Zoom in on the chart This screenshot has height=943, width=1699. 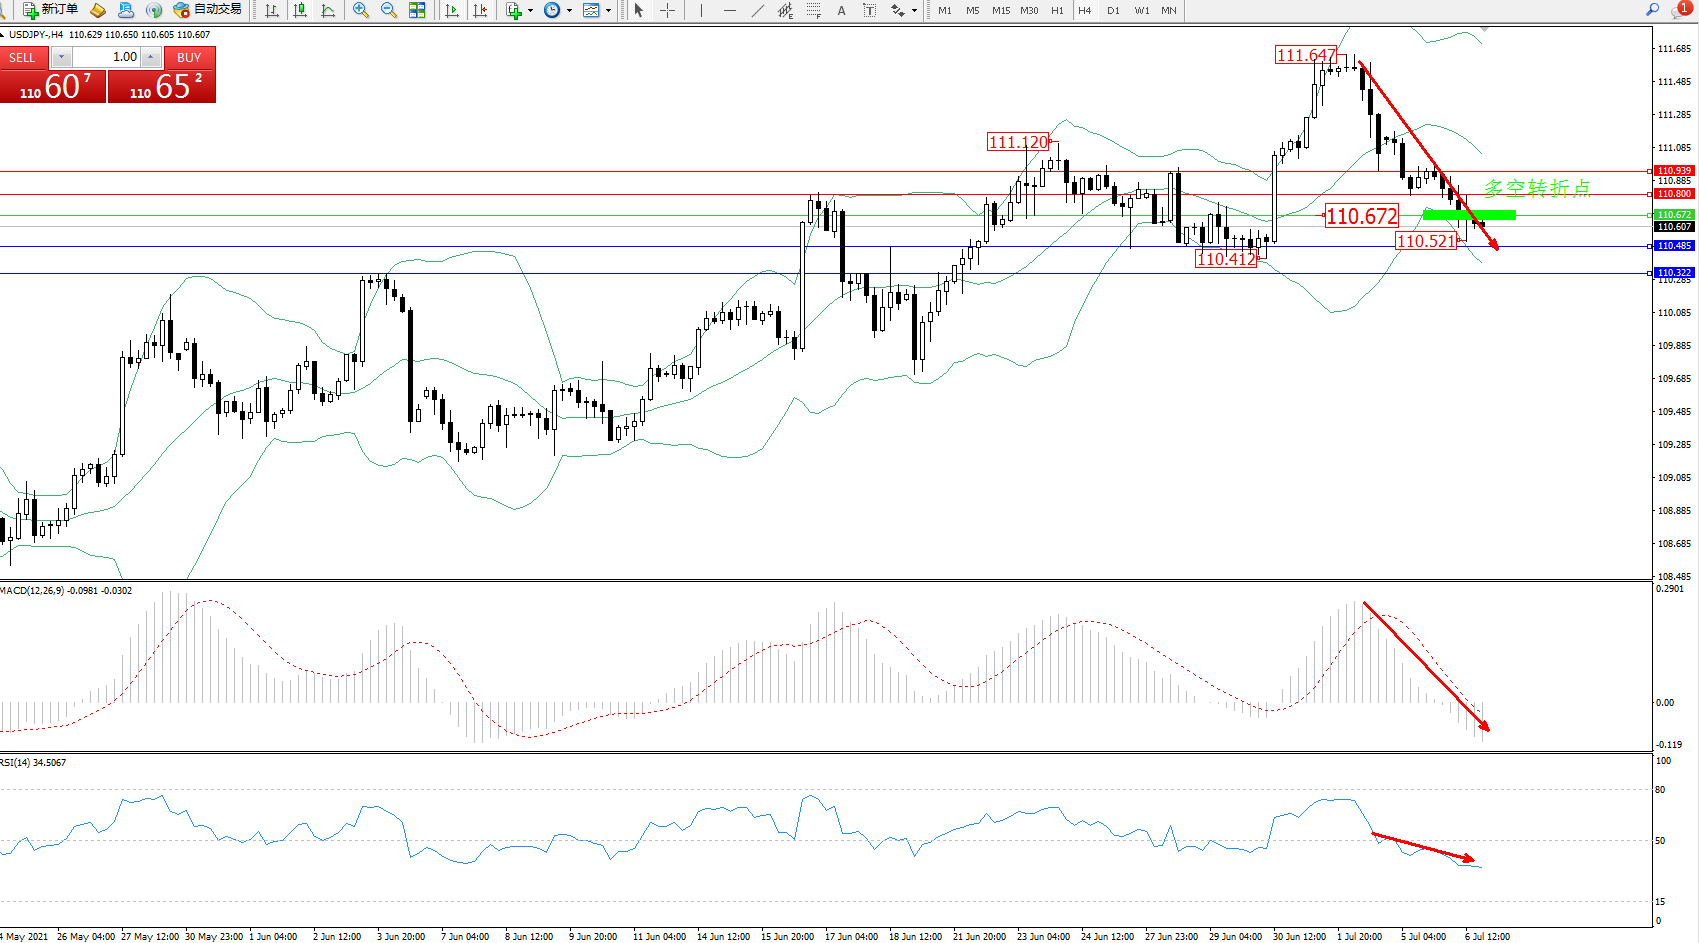(x=361, y=10)
